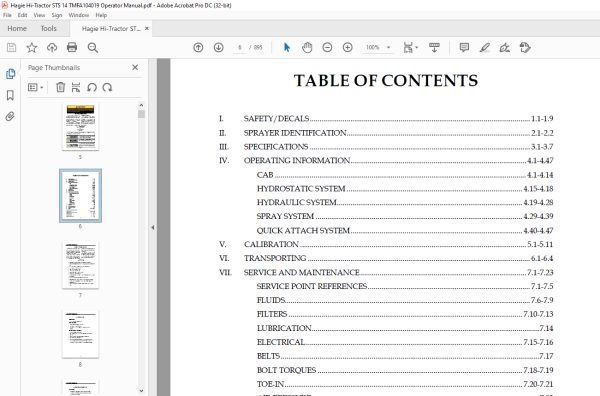Expand thumbnail options dropdown menu
600x396 pixels.
[36, 87]
